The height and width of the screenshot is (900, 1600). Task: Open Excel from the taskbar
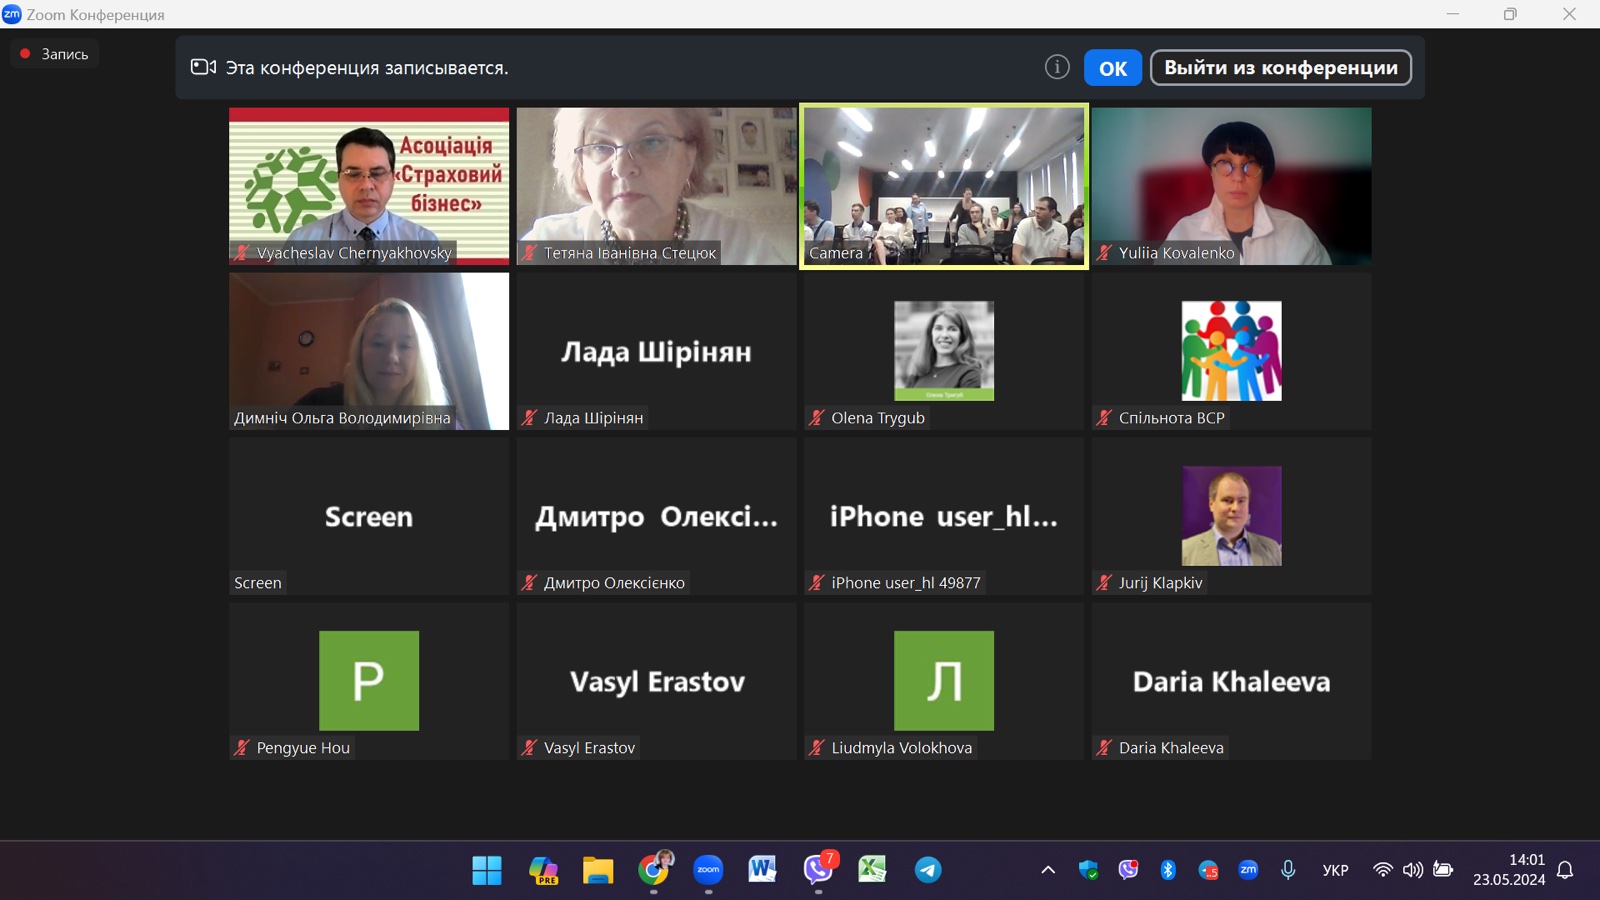coord(872,870)
